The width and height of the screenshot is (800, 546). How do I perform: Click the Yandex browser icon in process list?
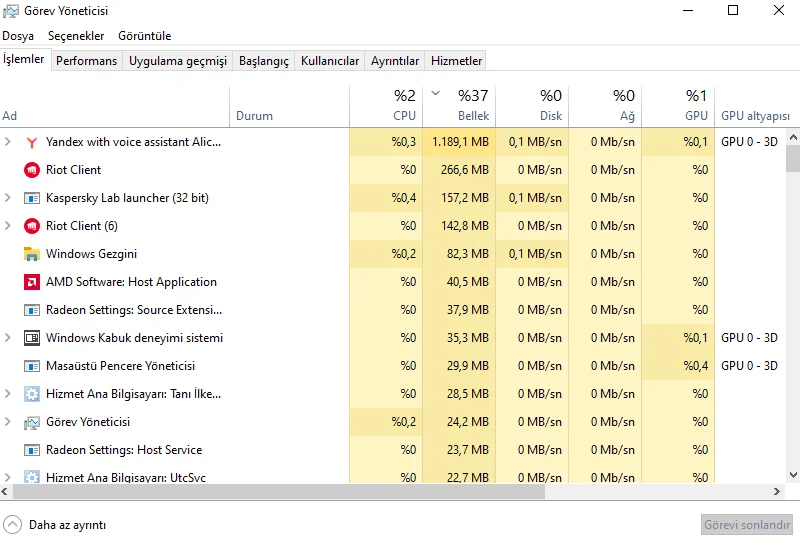(31, 142)
